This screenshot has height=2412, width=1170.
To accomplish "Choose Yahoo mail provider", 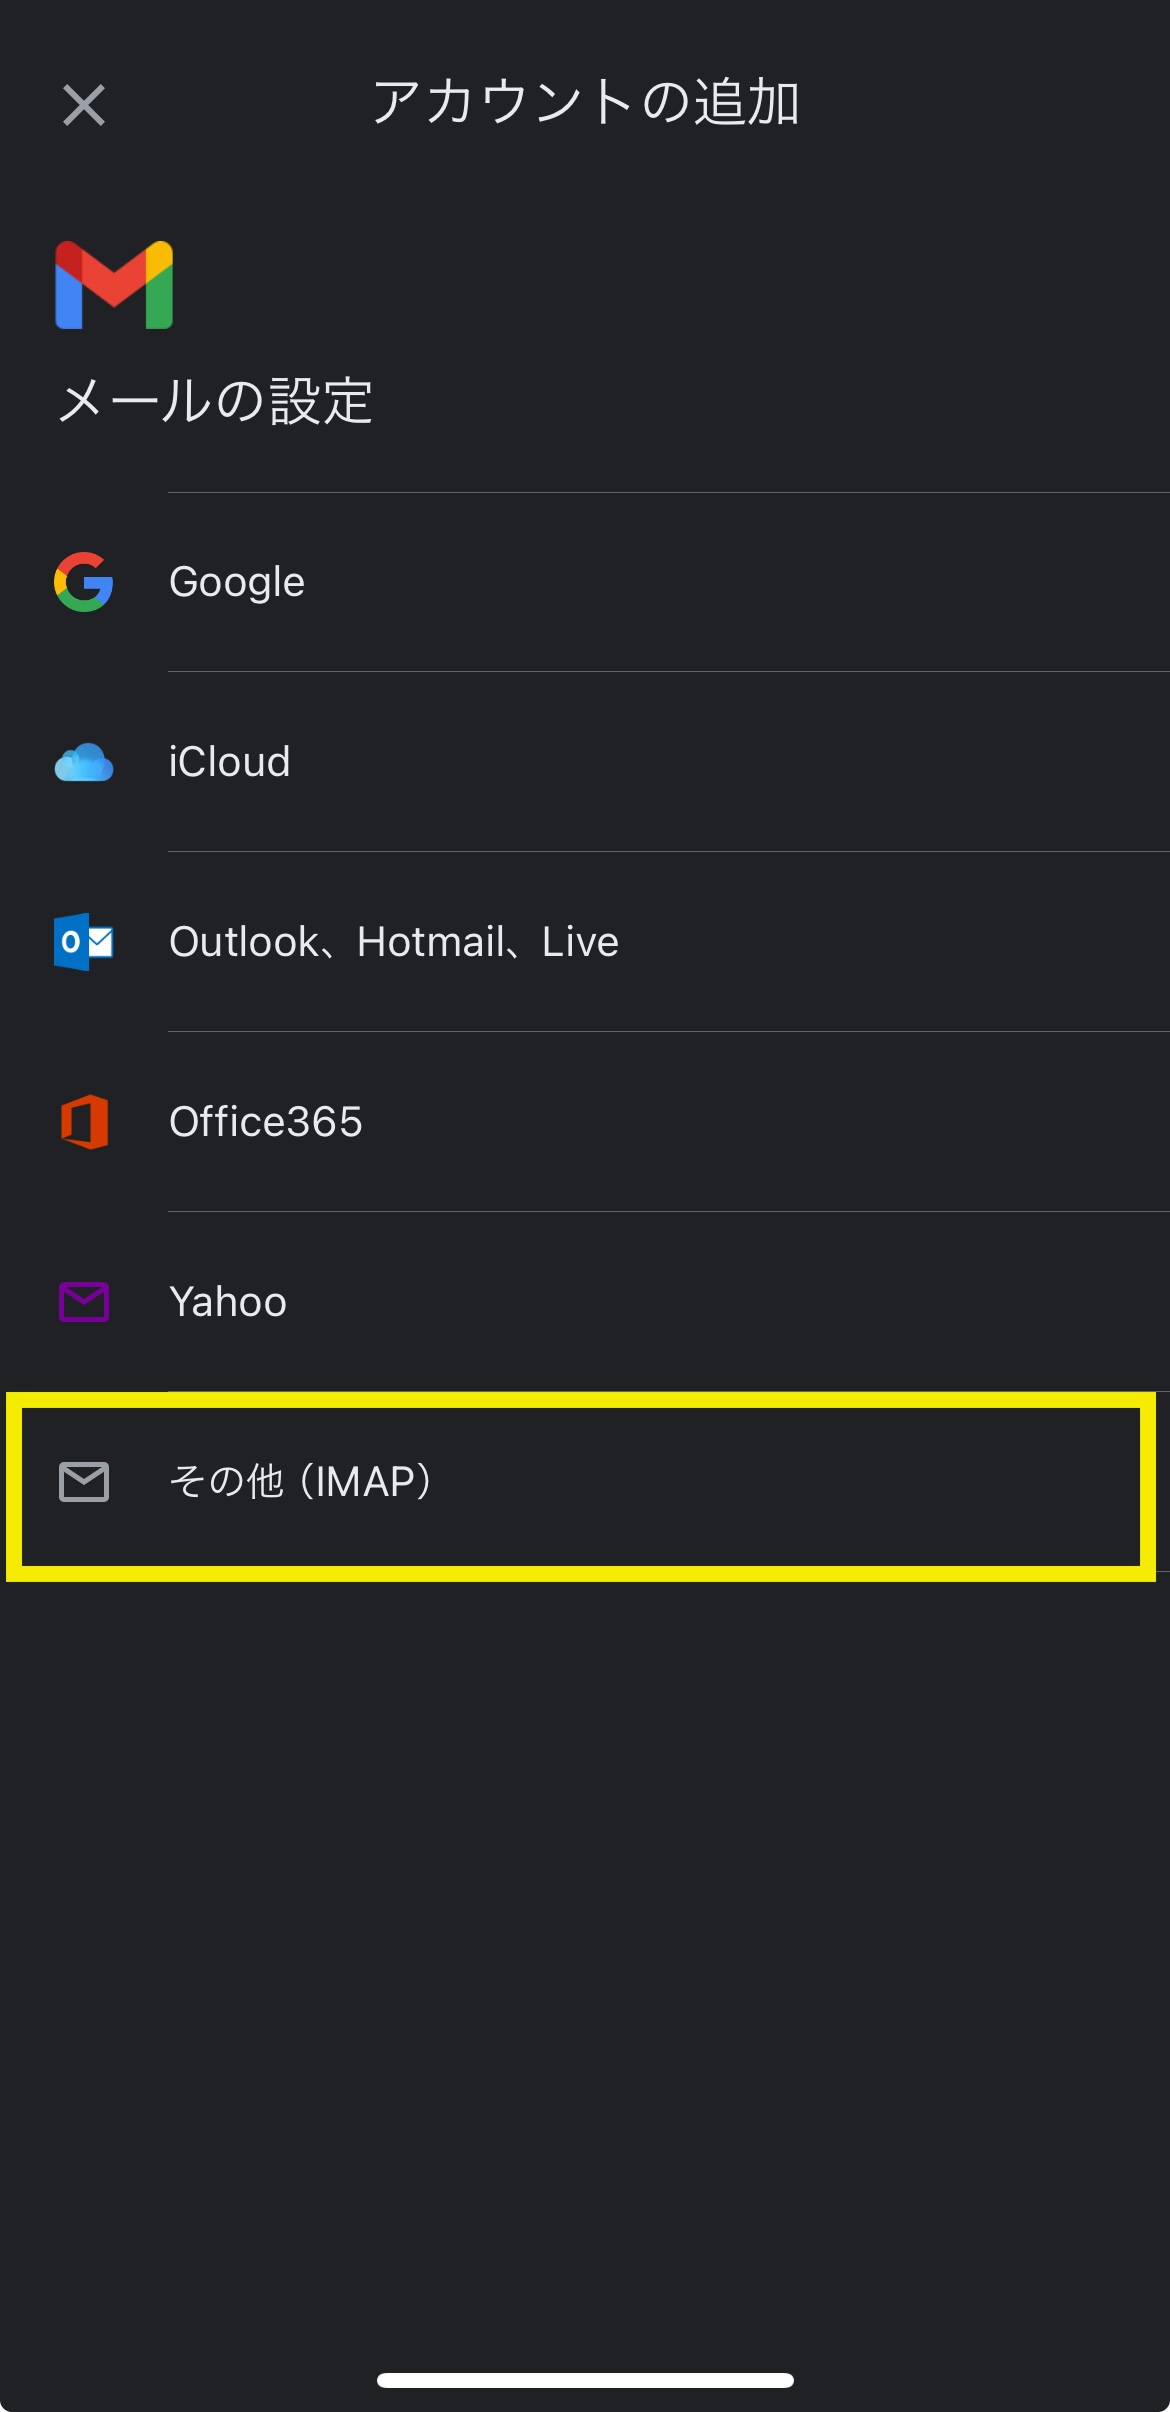I will click(585, 1302).
